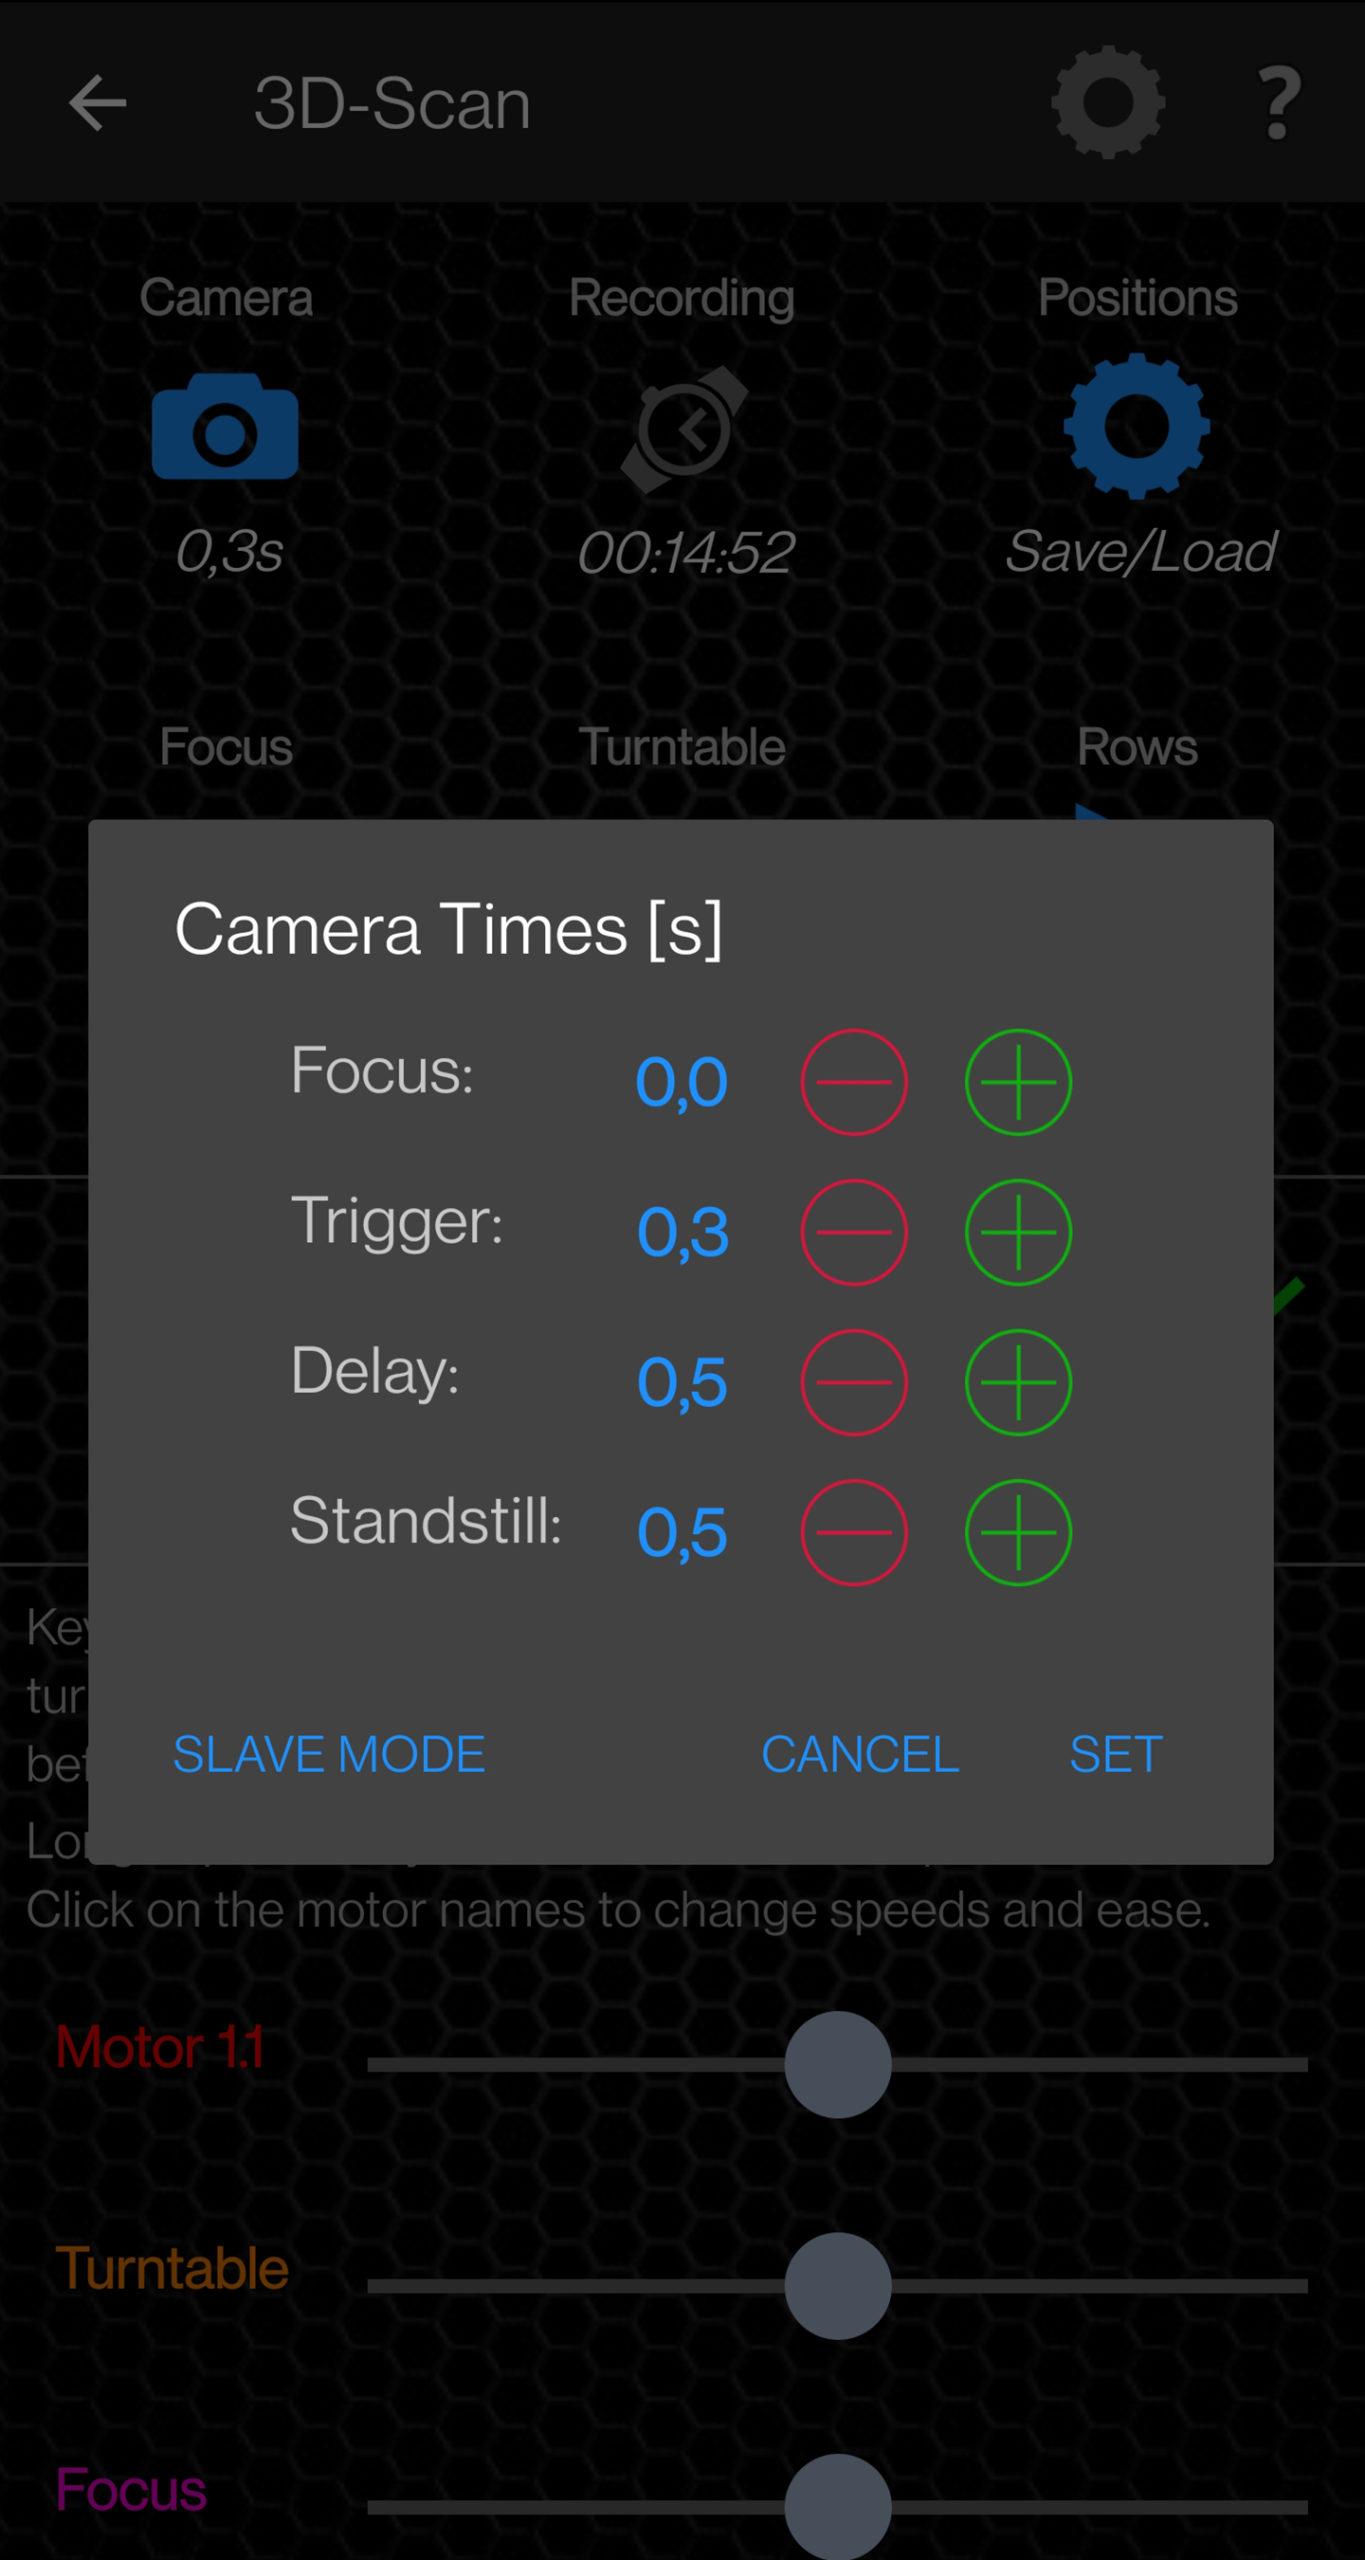1365x2560 pixels.
Task: Open settings via the gear icon
Action: coord(1108,102)
